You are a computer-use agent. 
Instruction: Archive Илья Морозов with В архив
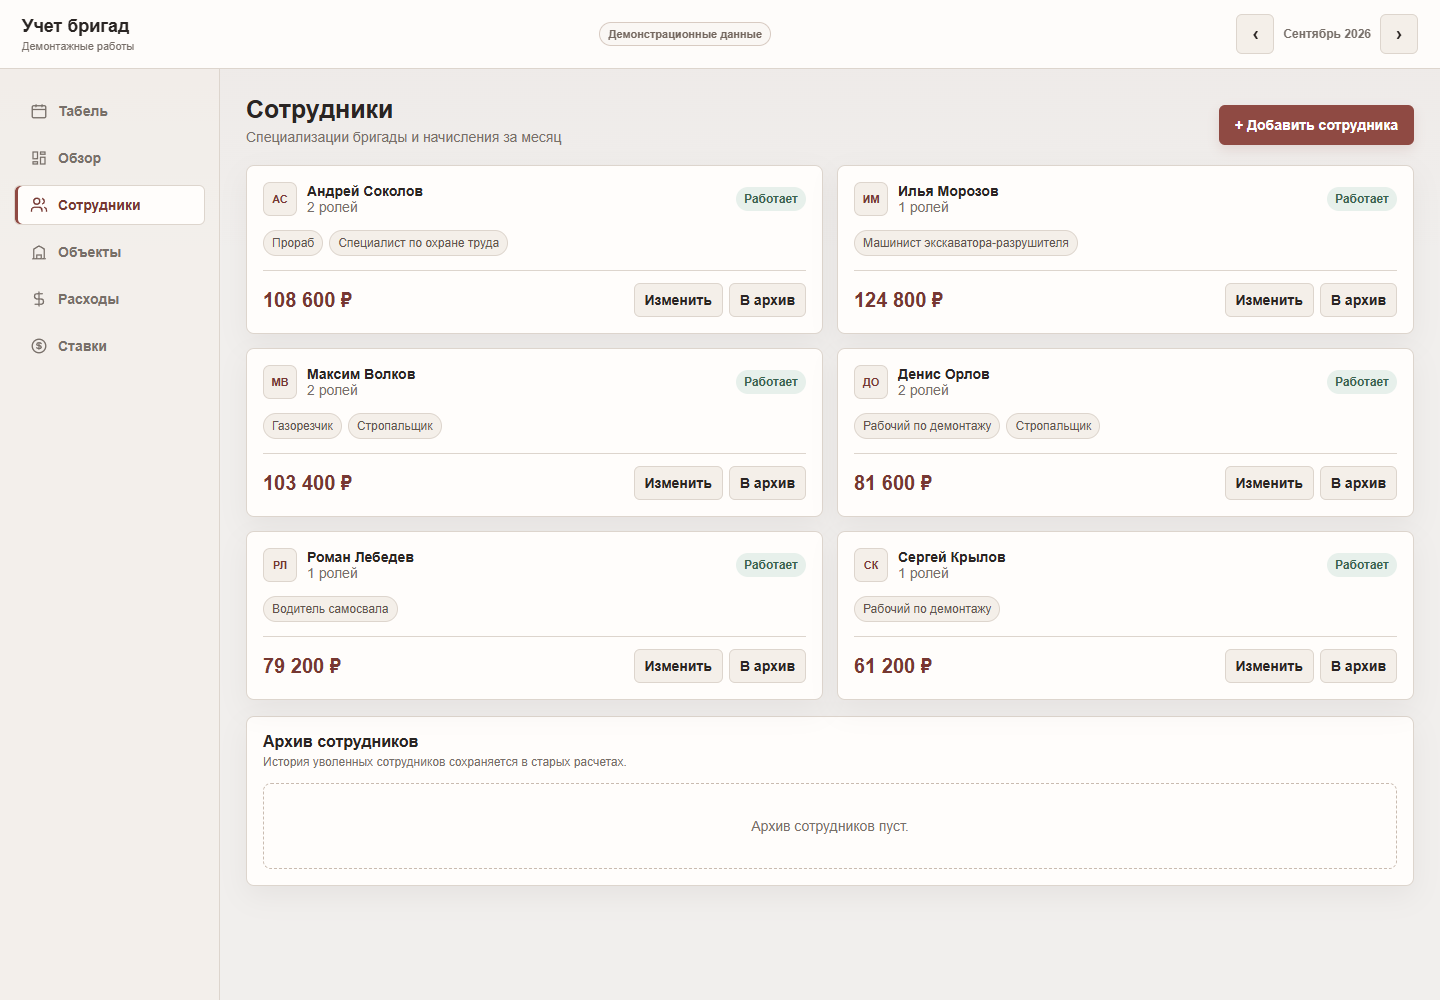pyautogui.click(x=1358, y=300)
